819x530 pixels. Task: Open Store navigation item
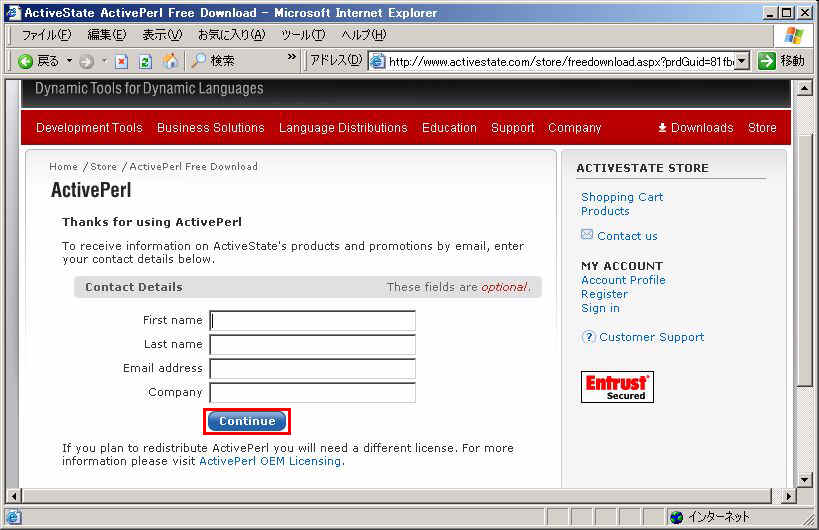pyautogui.click(x=762, y=128)
